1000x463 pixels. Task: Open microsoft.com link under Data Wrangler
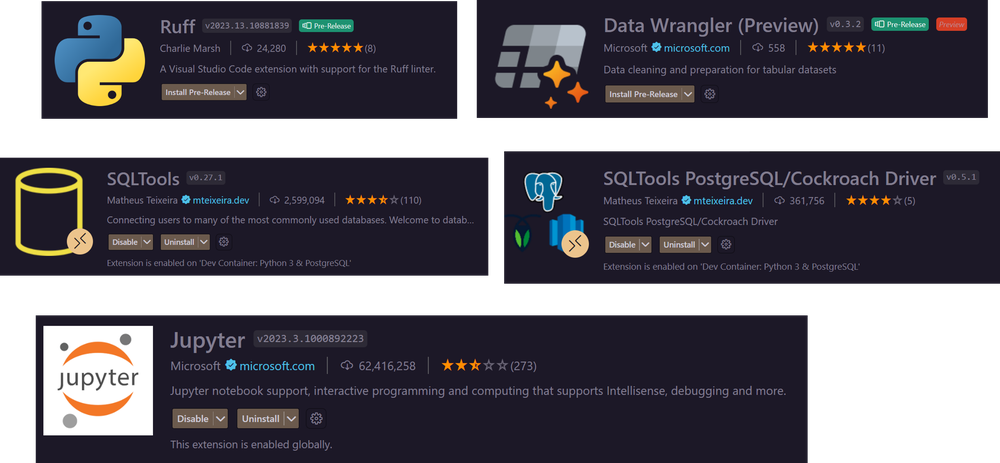coord(696,48)
